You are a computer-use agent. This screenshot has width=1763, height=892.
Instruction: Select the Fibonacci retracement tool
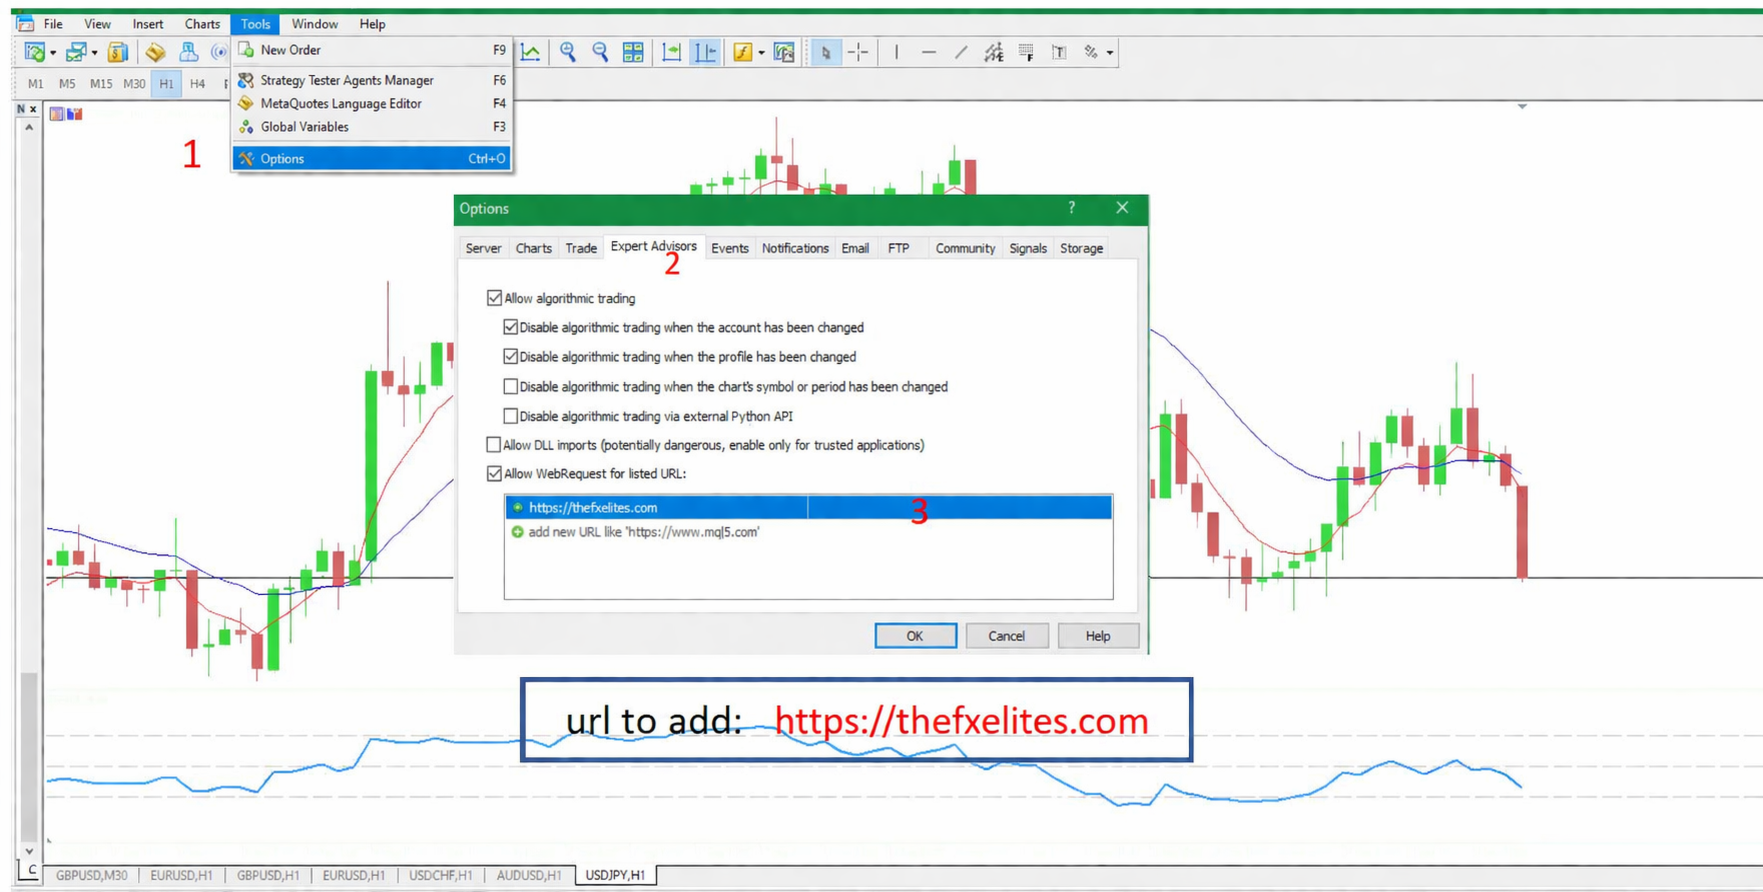pos(1026,52)
